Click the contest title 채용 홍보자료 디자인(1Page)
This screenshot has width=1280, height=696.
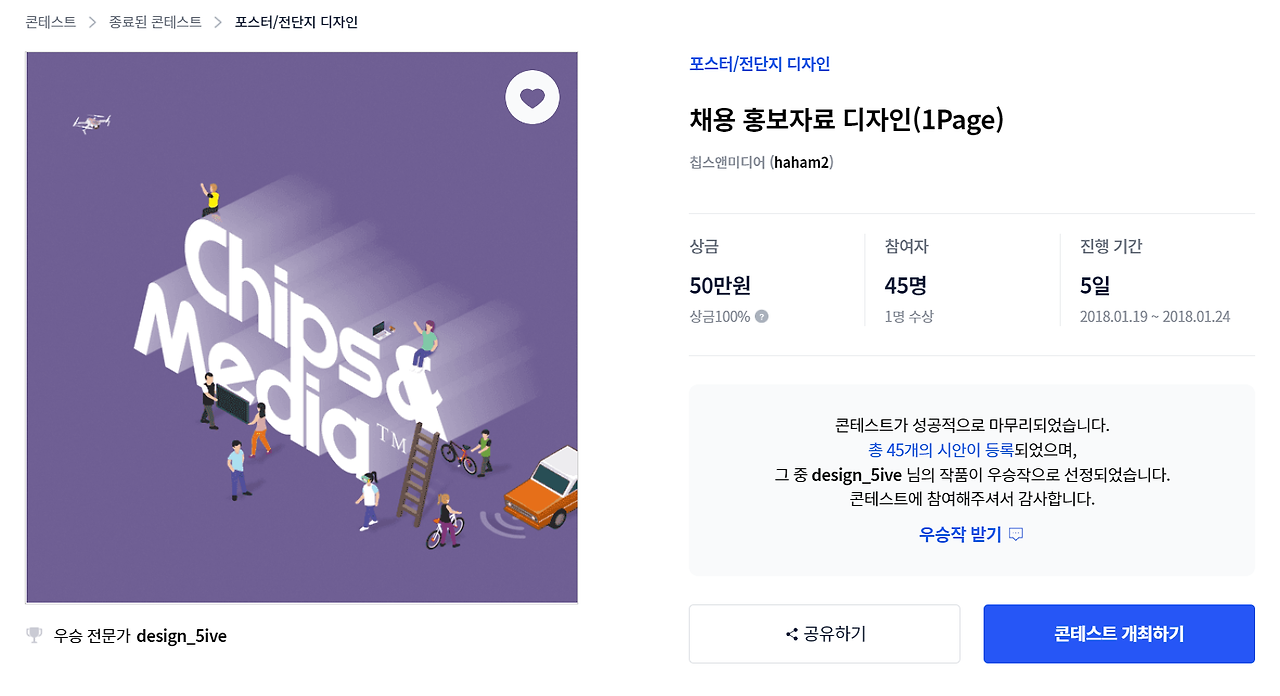click(846, 120)
